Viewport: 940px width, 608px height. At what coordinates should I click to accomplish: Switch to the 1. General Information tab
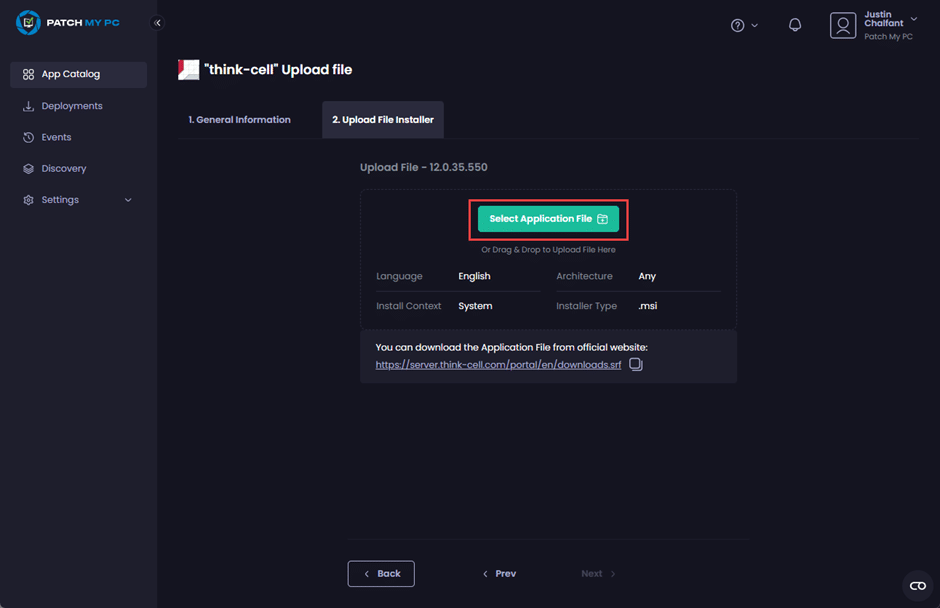240,120
